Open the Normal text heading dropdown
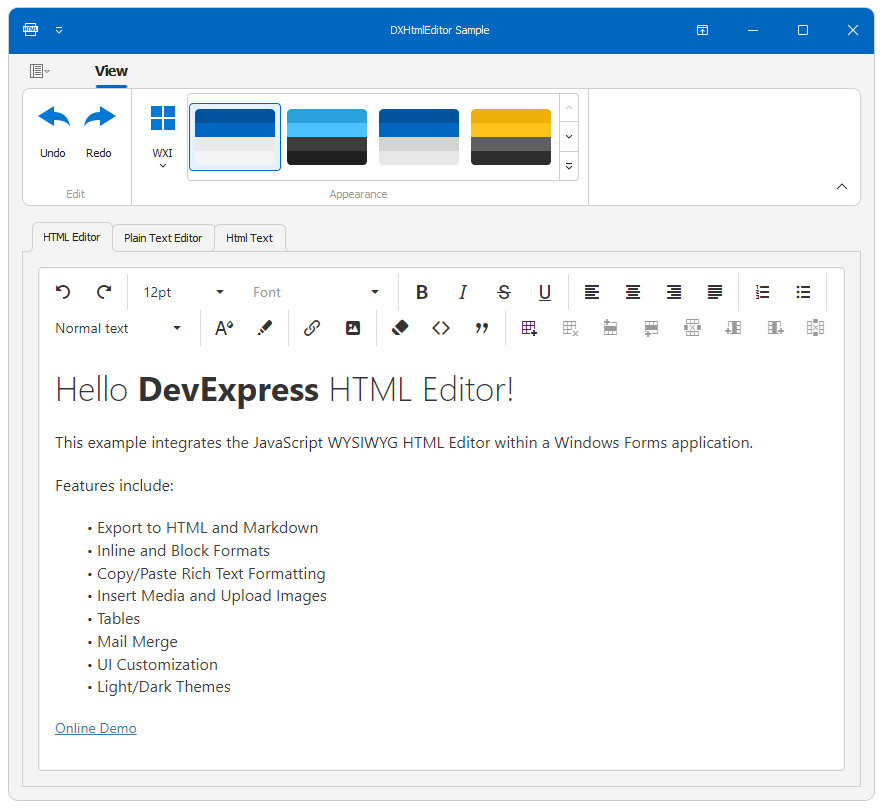Screen dimensions: 884x810 click(118, 328)
